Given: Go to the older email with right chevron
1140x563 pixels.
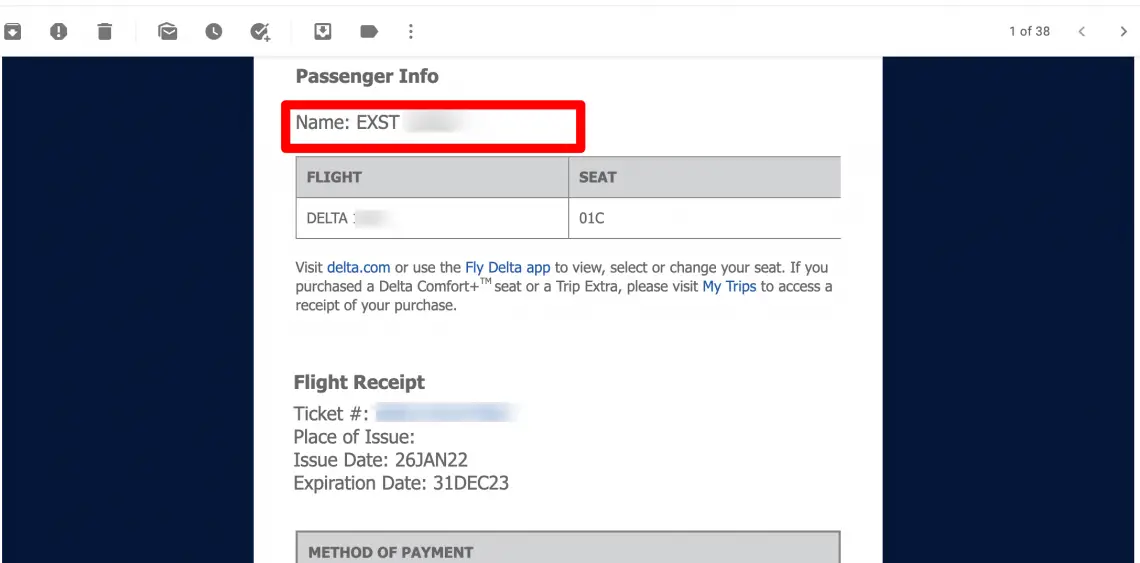Looking at the screenshot, I should pos(1123,31).
